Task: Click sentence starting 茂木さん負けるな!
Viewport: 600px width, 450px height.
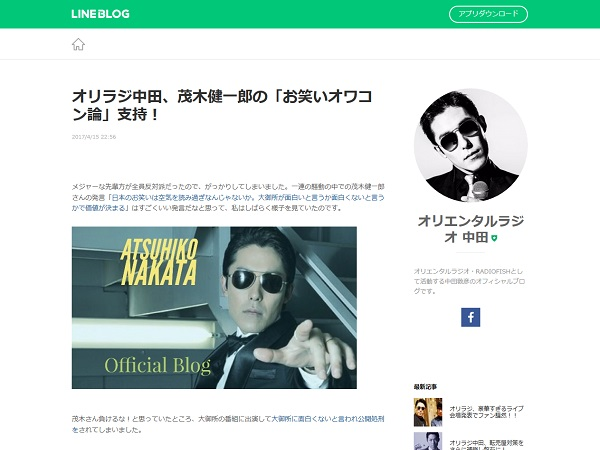Action: tap(228, 424)
